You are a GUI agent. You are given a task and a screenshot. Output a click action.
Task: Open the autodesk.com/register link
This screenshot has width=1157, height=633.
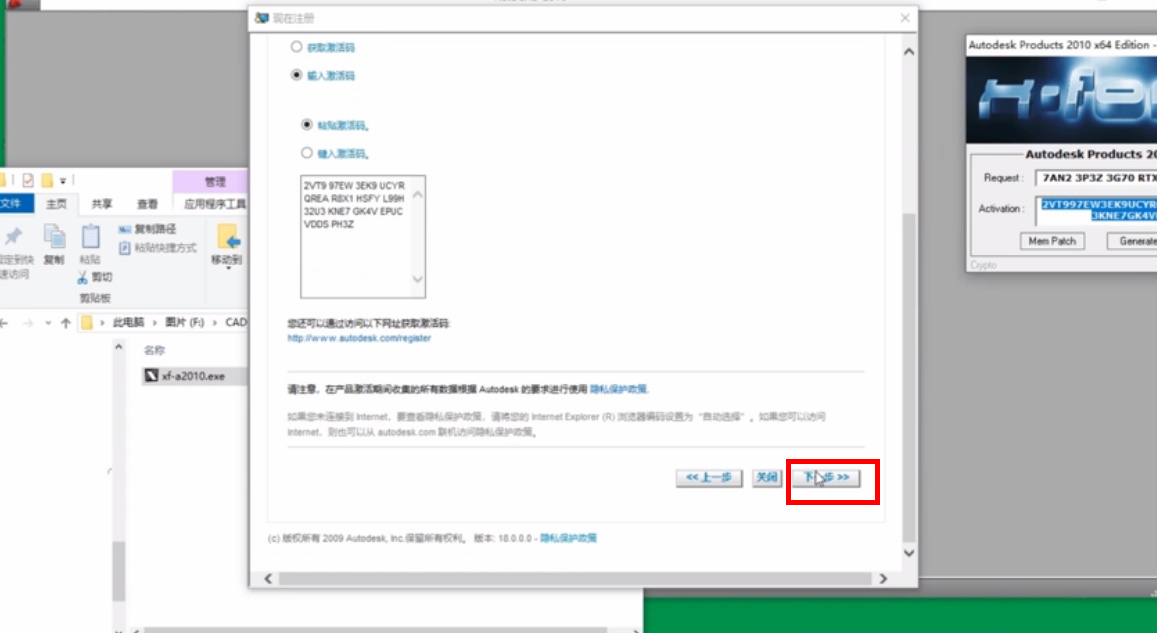pyautogui.click(x=359, y=338)
